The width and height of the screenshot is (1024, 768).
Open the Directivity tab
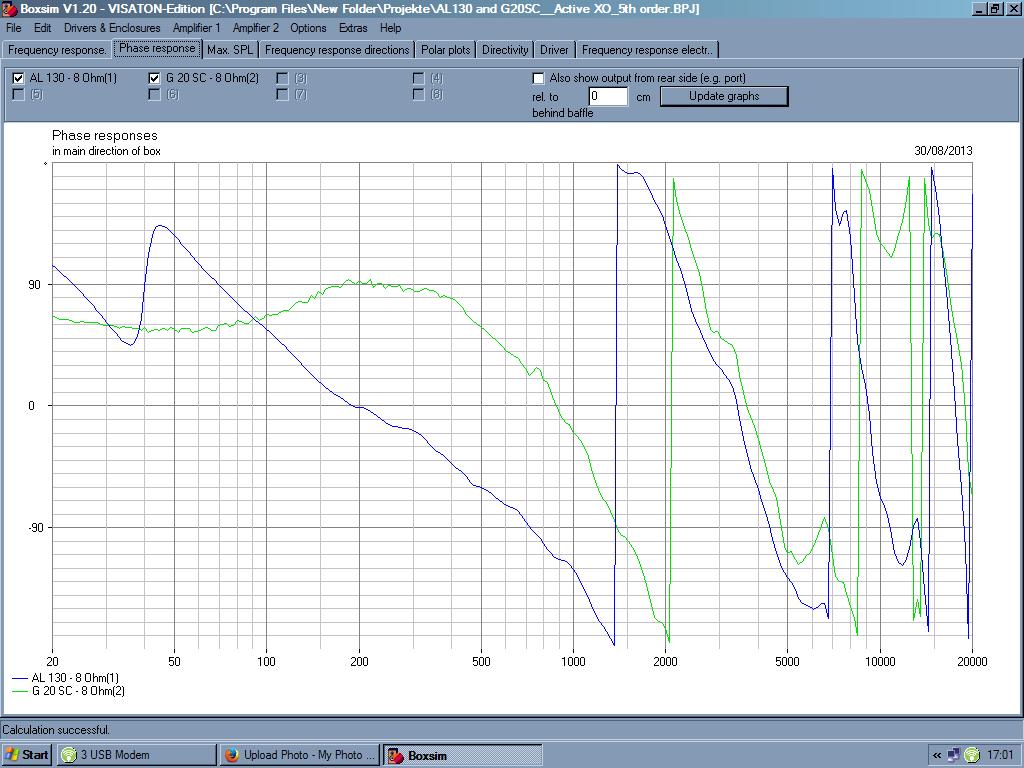(x=505, y=50)
